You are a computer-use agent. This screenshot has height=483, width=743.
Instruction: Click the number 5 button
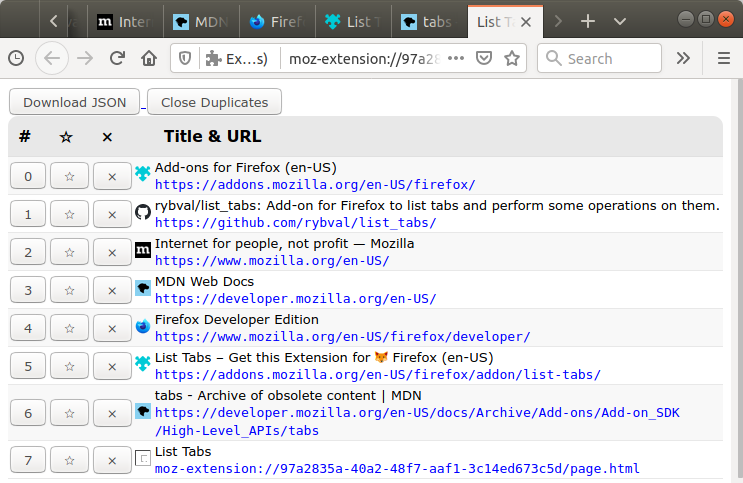pyautogui.click(x=28, y=366)
